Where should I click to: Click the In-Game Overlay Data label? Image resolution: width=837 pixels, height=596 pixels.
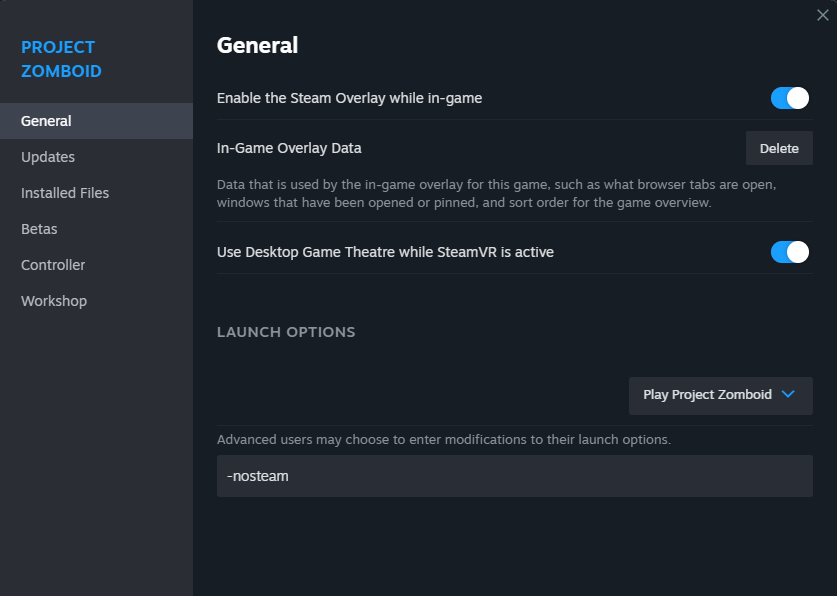click(x=289, y=148)
